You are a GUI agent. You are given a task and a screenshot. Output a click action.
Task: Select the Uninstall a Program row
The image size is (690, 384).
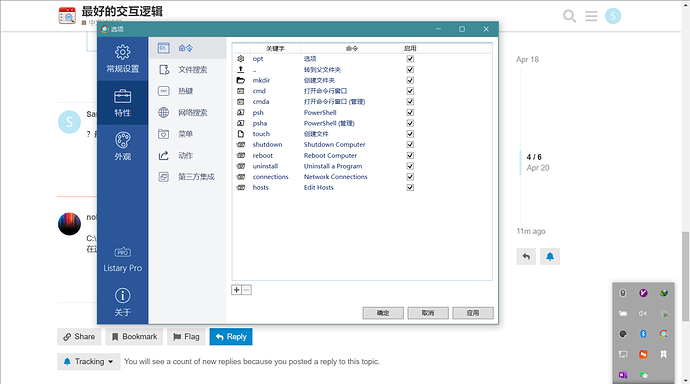coord(333,166)
